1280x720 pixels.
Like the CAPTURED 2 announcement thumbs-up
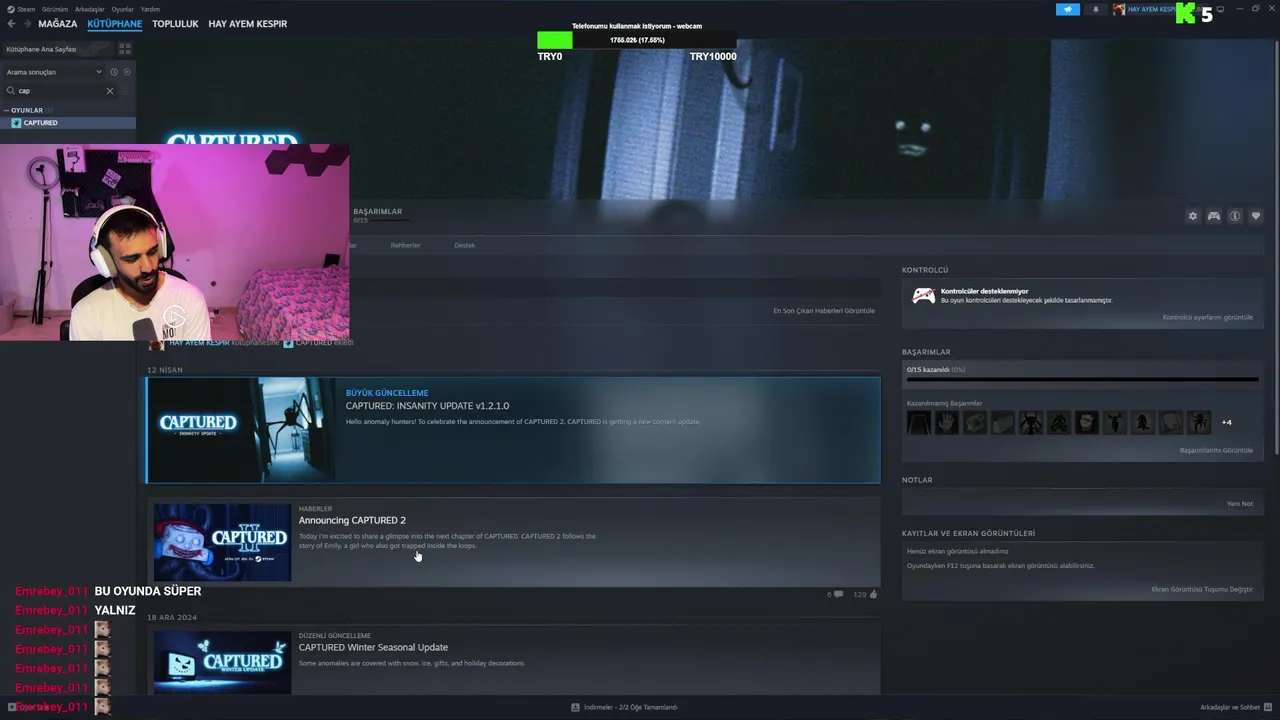[x=865, y=594]
